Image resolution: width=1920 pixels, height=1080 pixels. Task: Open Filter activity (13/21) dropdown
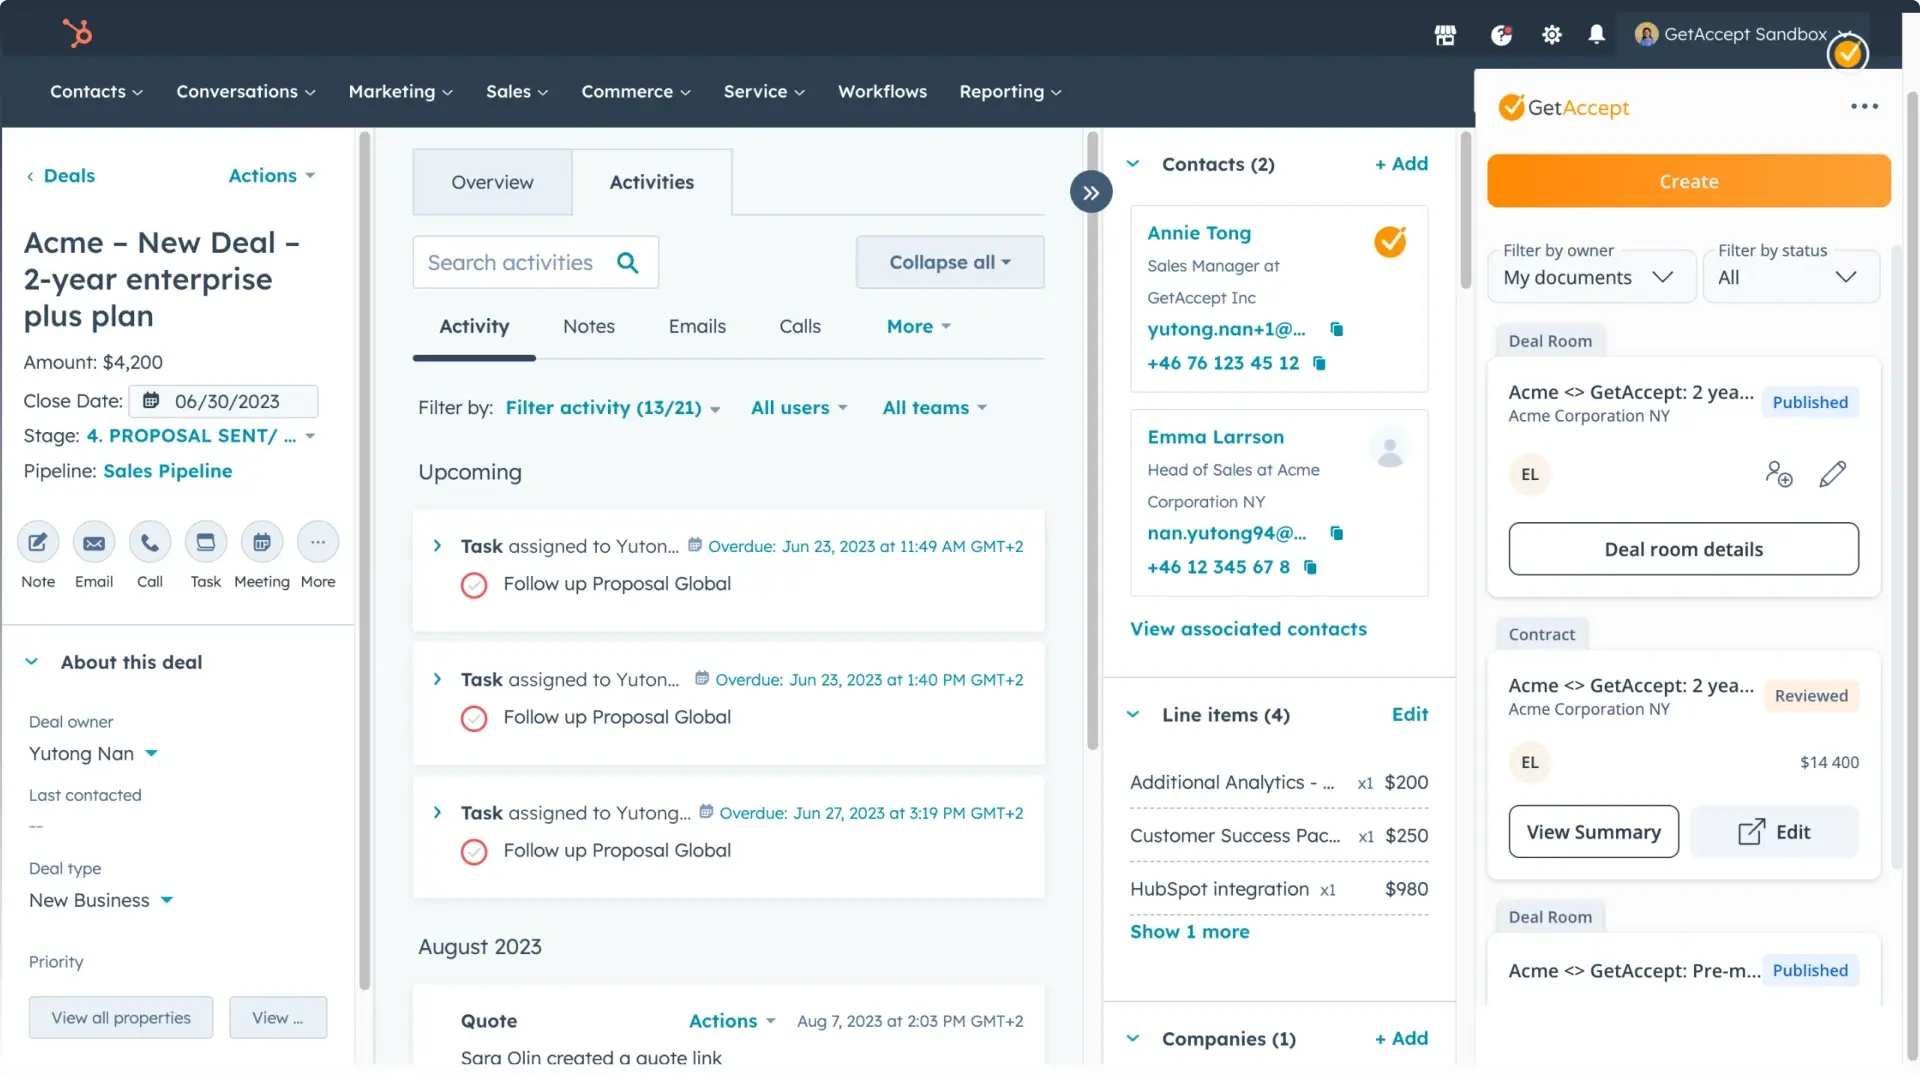613,408
